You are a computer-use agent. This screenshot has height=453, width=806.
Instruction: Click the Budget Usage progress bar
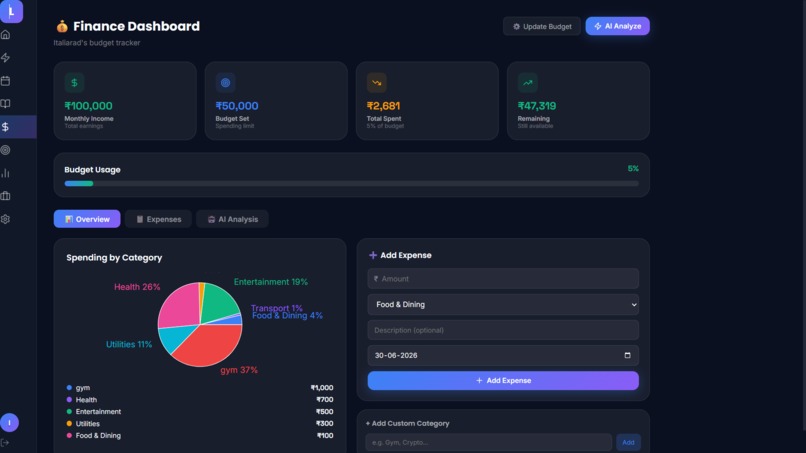coord(352,184)
